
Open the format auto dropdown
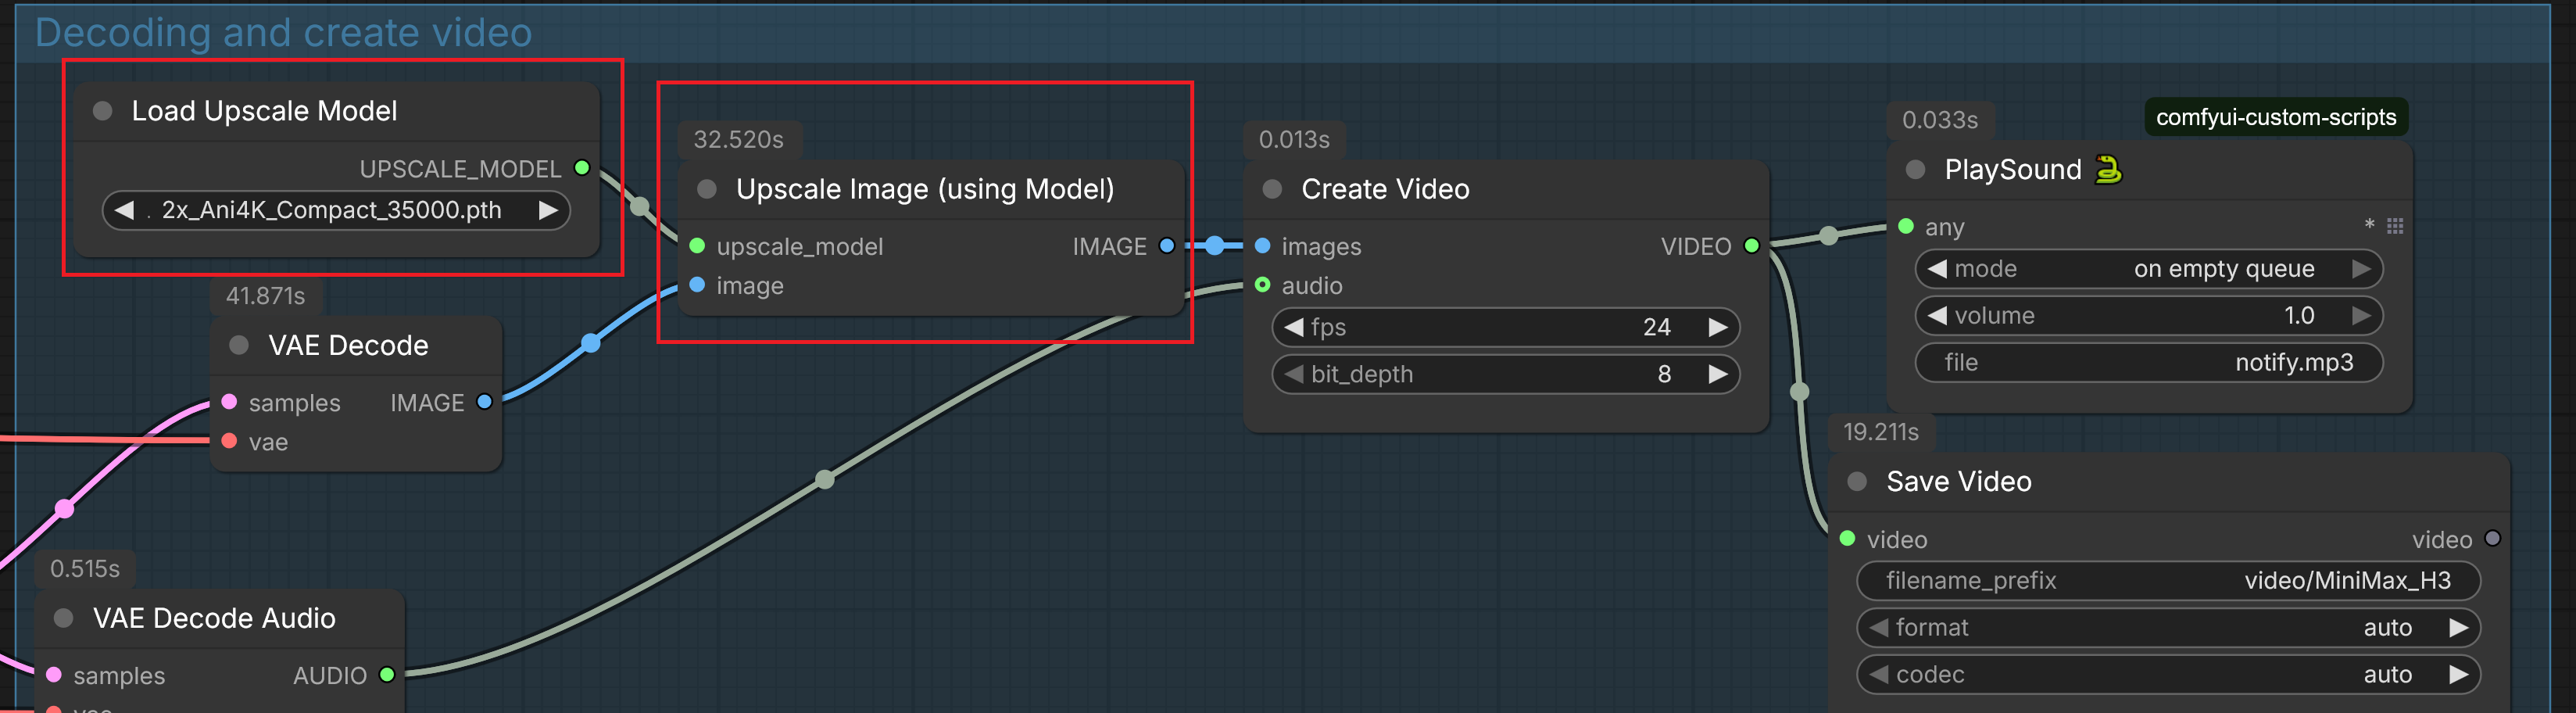click(x=2168, y=627)
